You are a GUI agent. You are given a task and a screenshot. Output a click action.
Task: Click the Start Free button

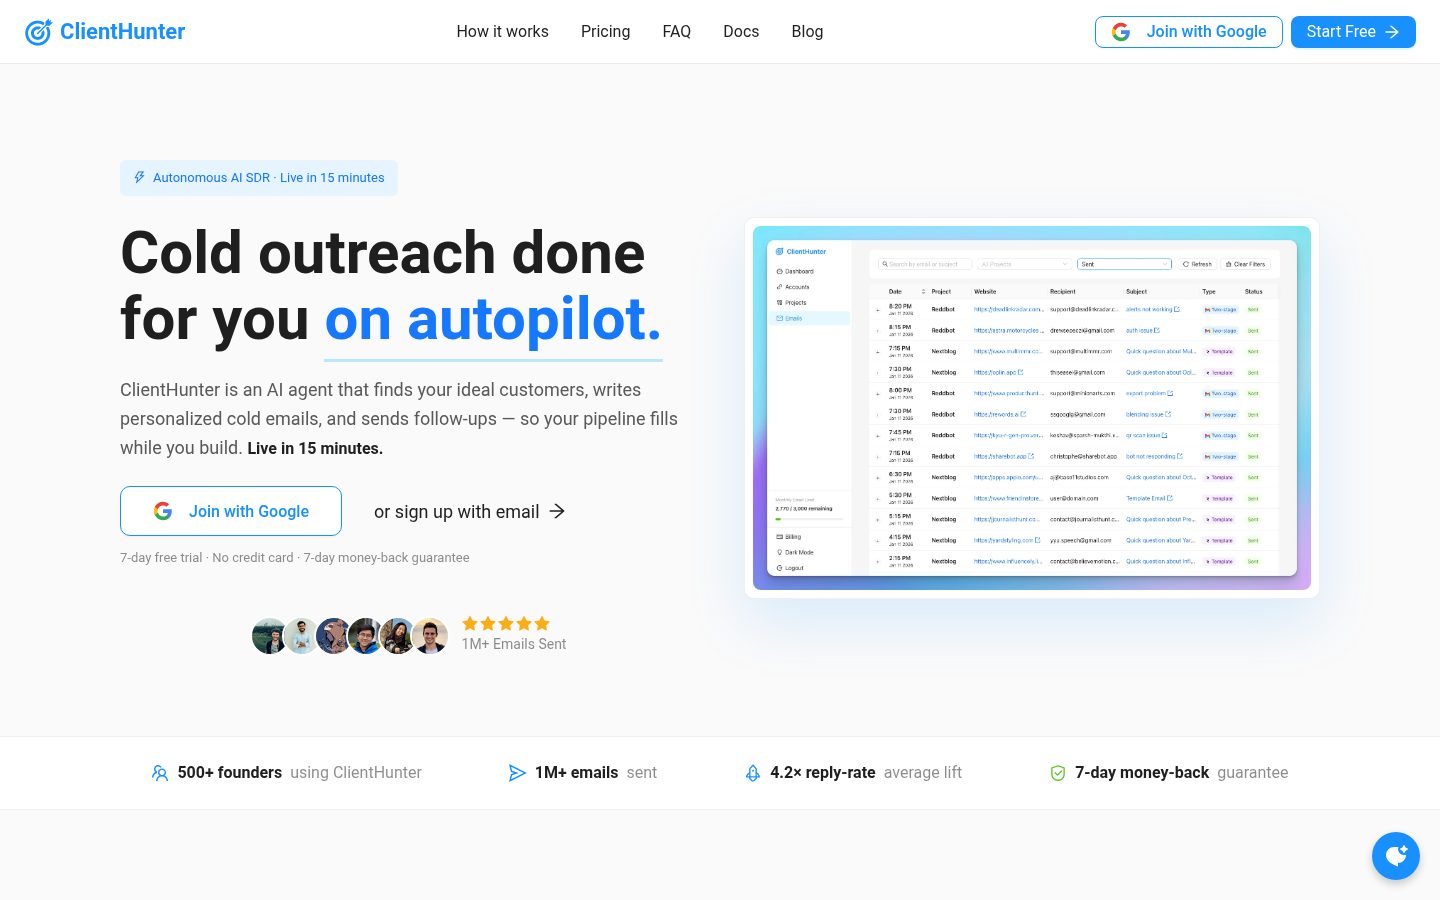click(x=1353, y=32)
